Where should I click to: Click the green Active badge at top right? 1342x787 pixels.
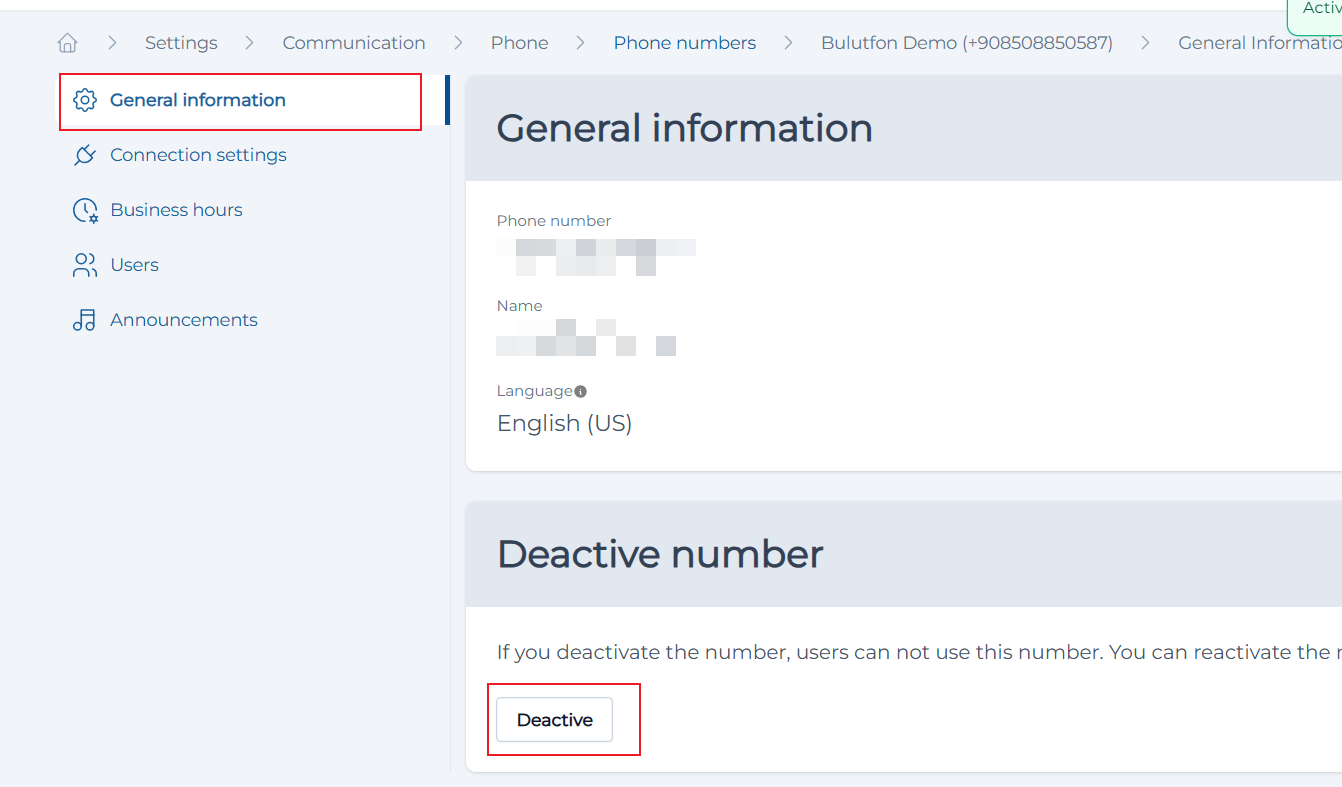[1318, 9]
